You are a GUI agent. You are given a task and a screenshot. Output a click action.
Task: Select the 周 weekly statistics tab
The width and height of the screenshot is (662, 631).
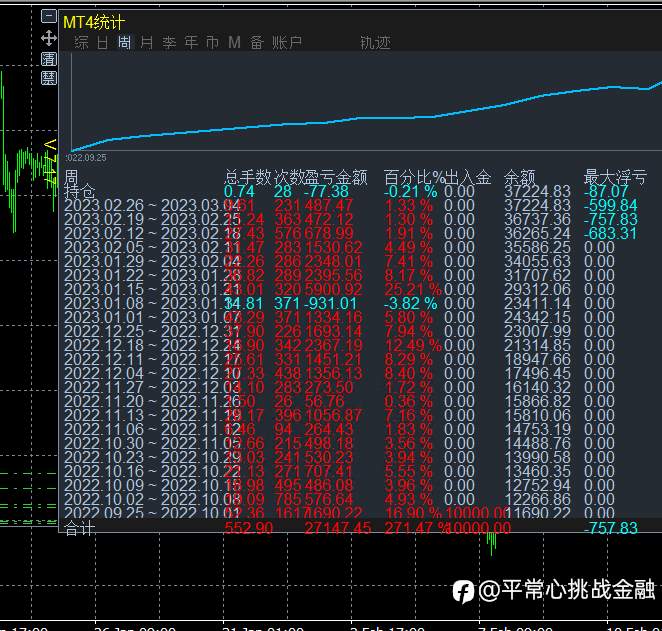(x=125, y=42)
